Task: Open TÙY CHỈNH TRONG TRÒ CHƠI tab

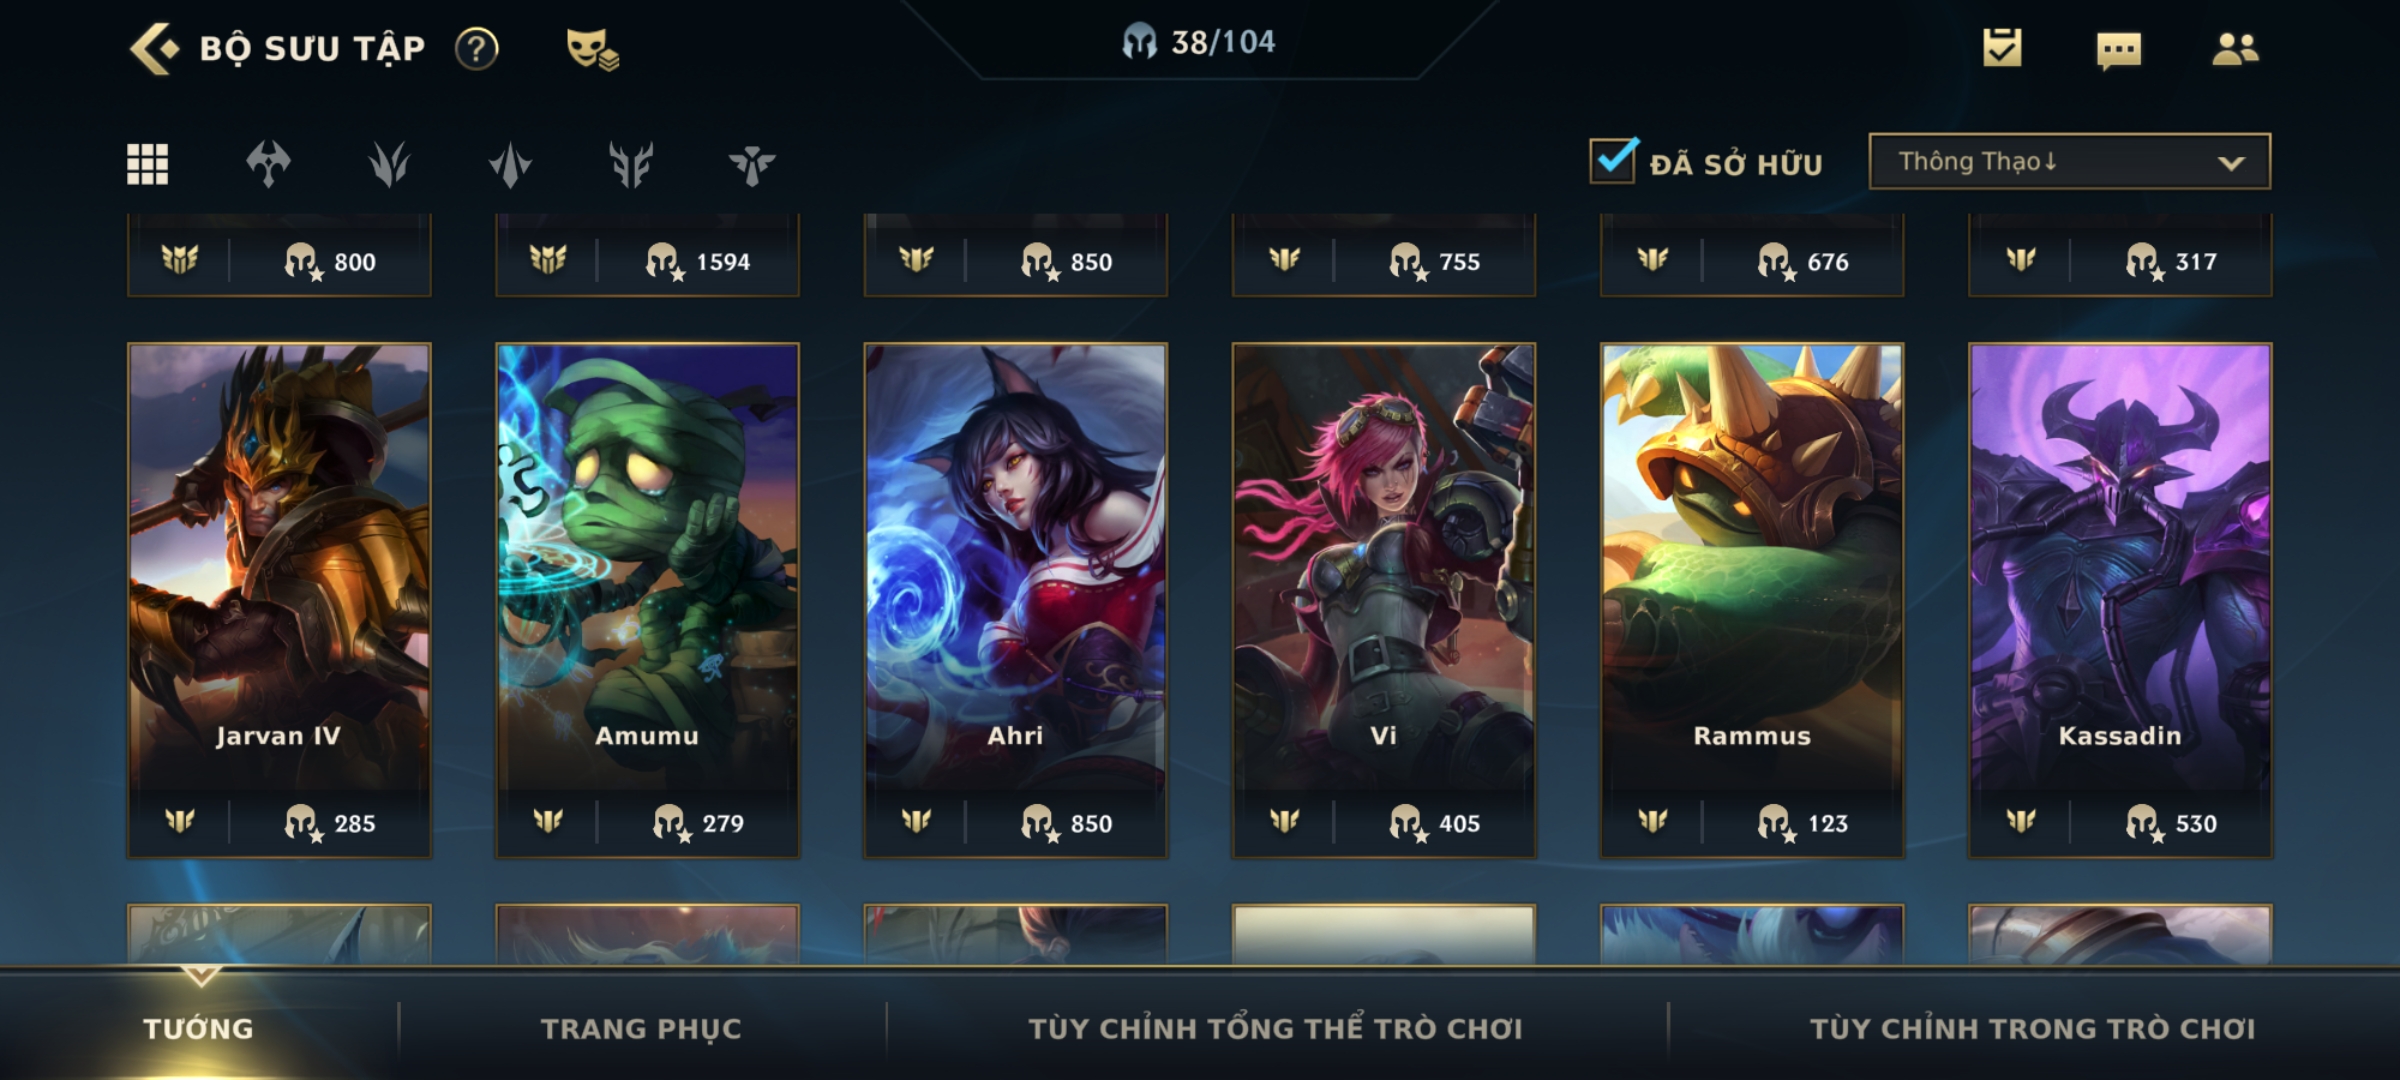Action: click(2033, 1029)
